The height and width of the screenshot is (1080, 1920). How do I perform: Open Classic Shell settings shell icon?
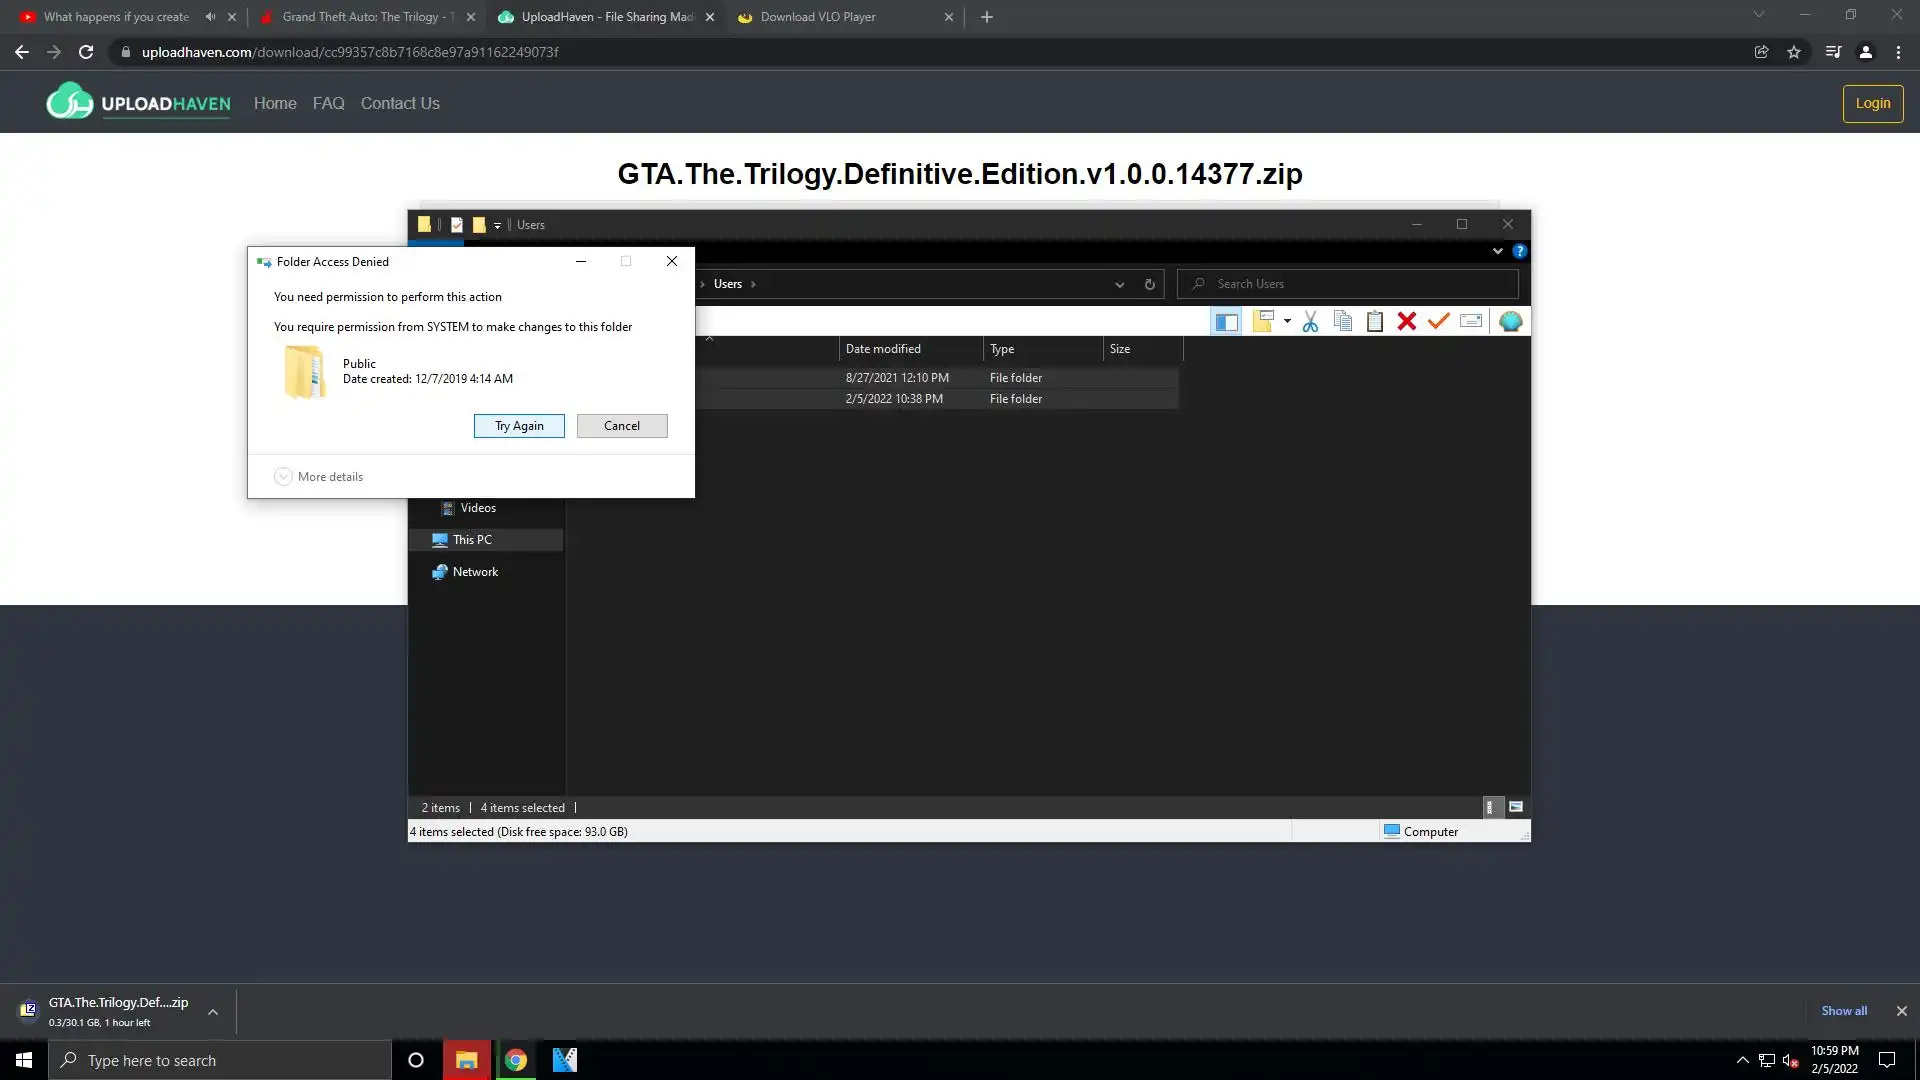(1510, 321)
